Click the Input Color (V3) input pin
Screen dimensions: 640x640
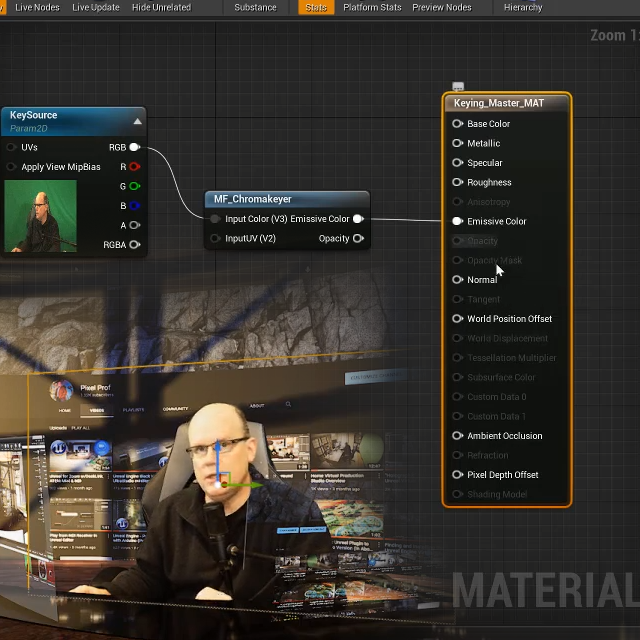[215, 219]
